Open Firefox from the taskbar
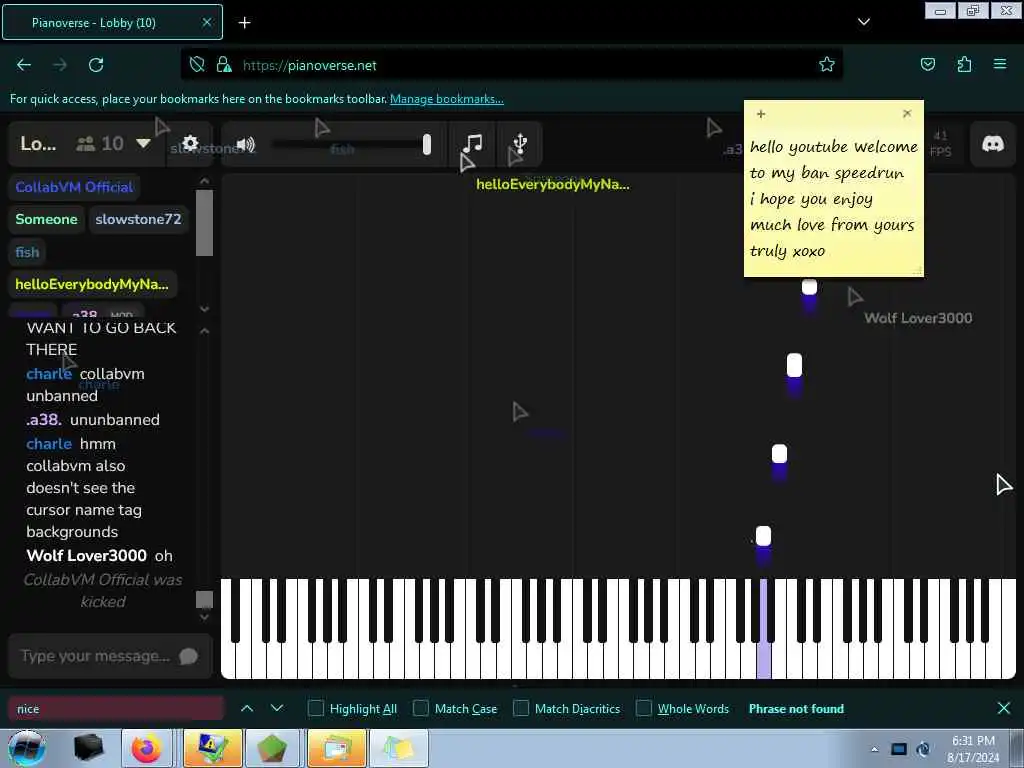Image resolution: width=1024 pixels, height=768 pixels. (x=146, y=748)
